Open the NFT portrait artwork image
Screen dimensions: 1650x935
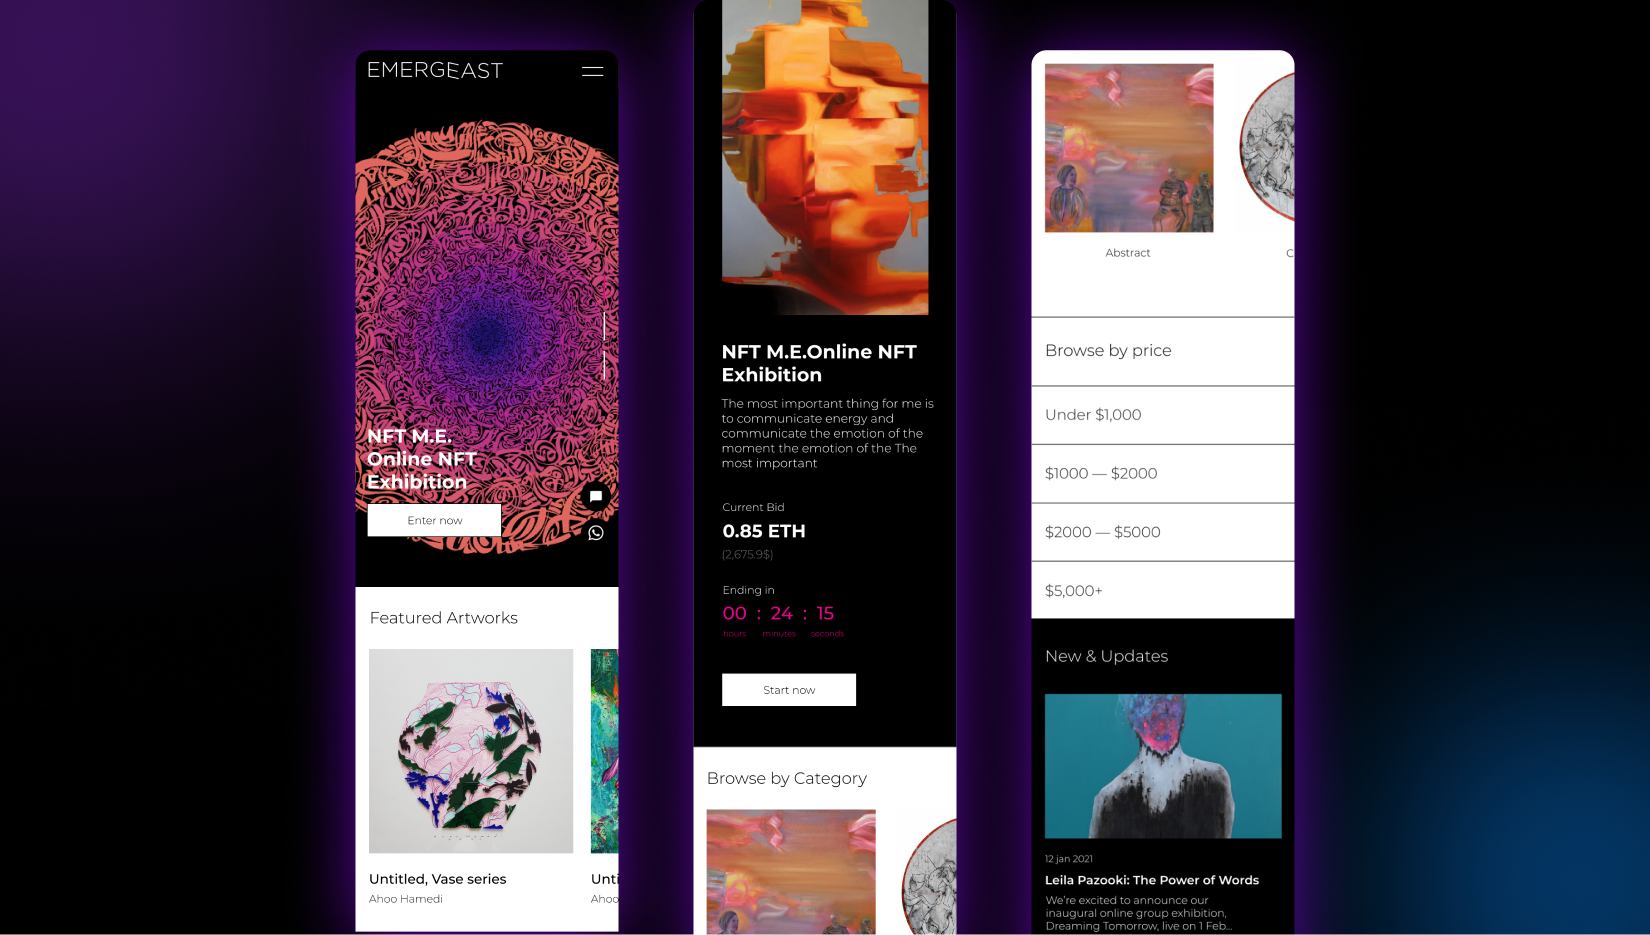click(825, 157)
